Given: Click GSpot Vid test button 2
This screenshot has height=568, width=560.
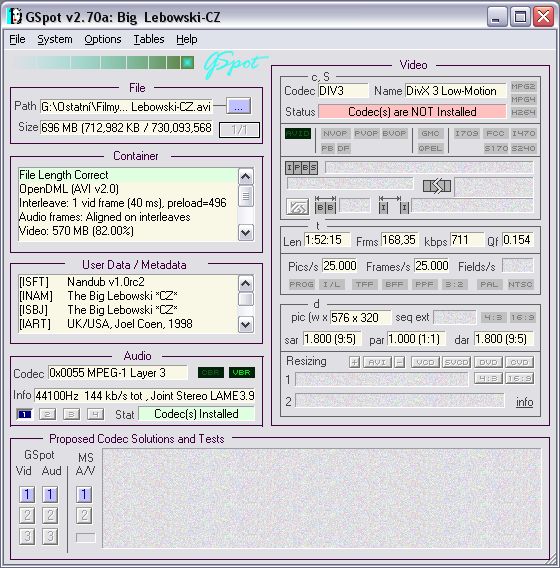Looking at the screenshot, I should [27, 515].
